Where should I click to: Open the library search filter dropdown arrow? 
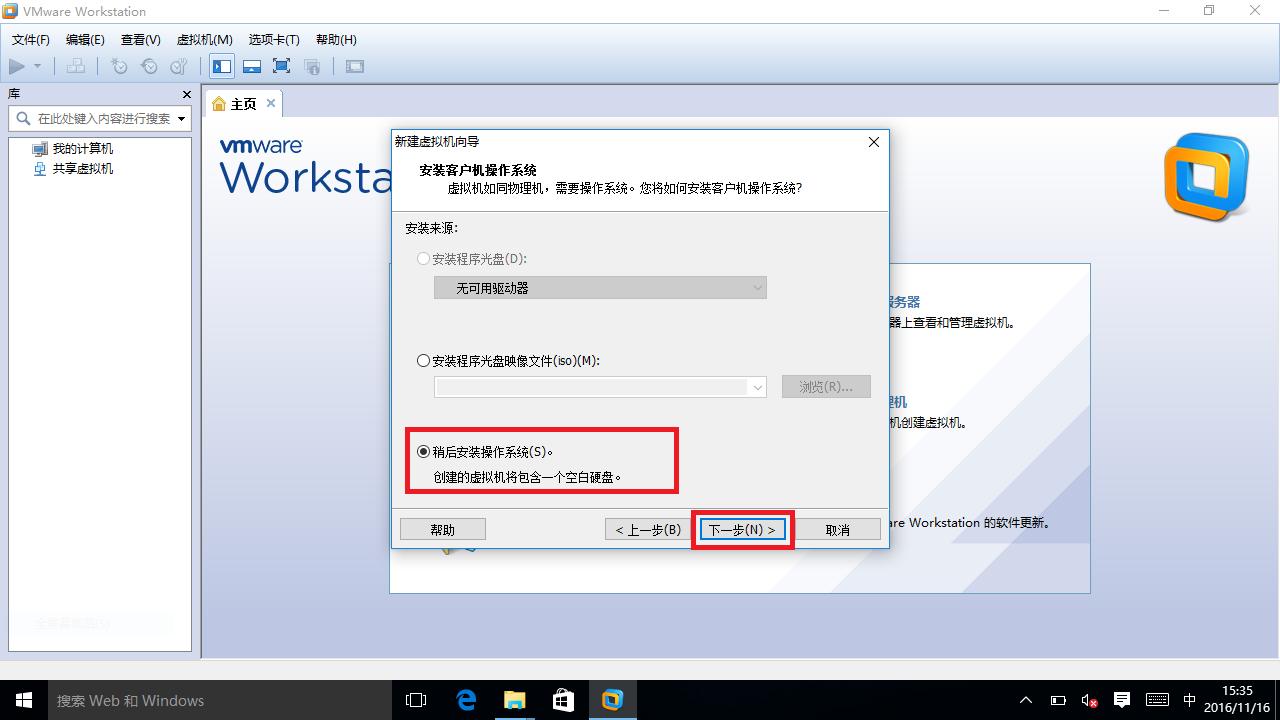[x=183, y=118]
